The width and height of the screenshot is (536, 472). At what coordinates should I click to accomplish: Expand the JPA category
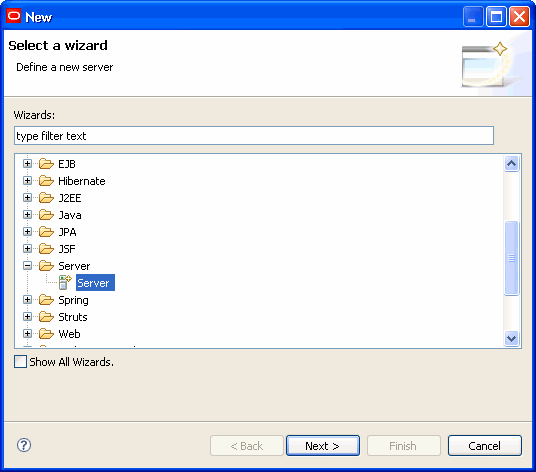(x=27, y=232)
